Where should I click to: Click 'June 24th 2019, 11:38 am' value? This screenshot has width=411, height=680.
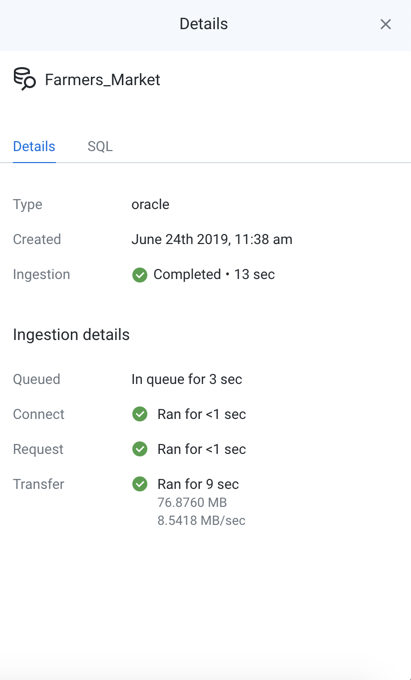[x=212, y=239]
